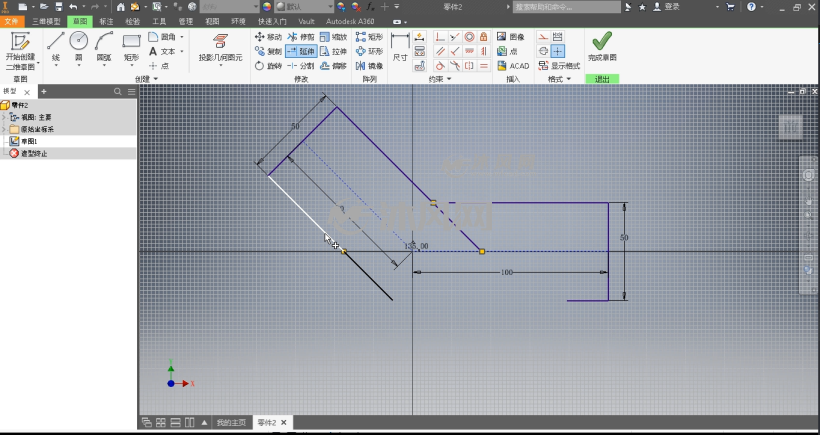
Task: Click the Fillet (圆角) tool
Action: click(162, 37)
